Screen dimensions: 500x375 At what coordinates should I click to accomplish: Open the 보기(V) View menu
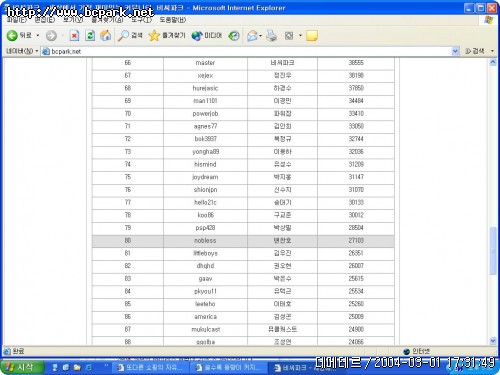pos(73,20)
